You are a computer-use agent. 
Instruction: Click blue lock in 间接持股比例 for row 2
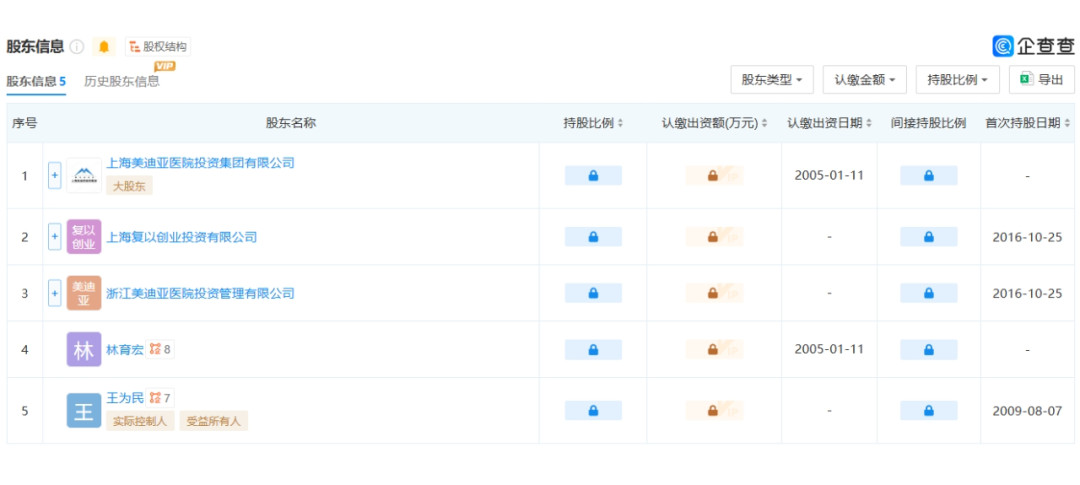pyautogui.click(x=928, y=237)
